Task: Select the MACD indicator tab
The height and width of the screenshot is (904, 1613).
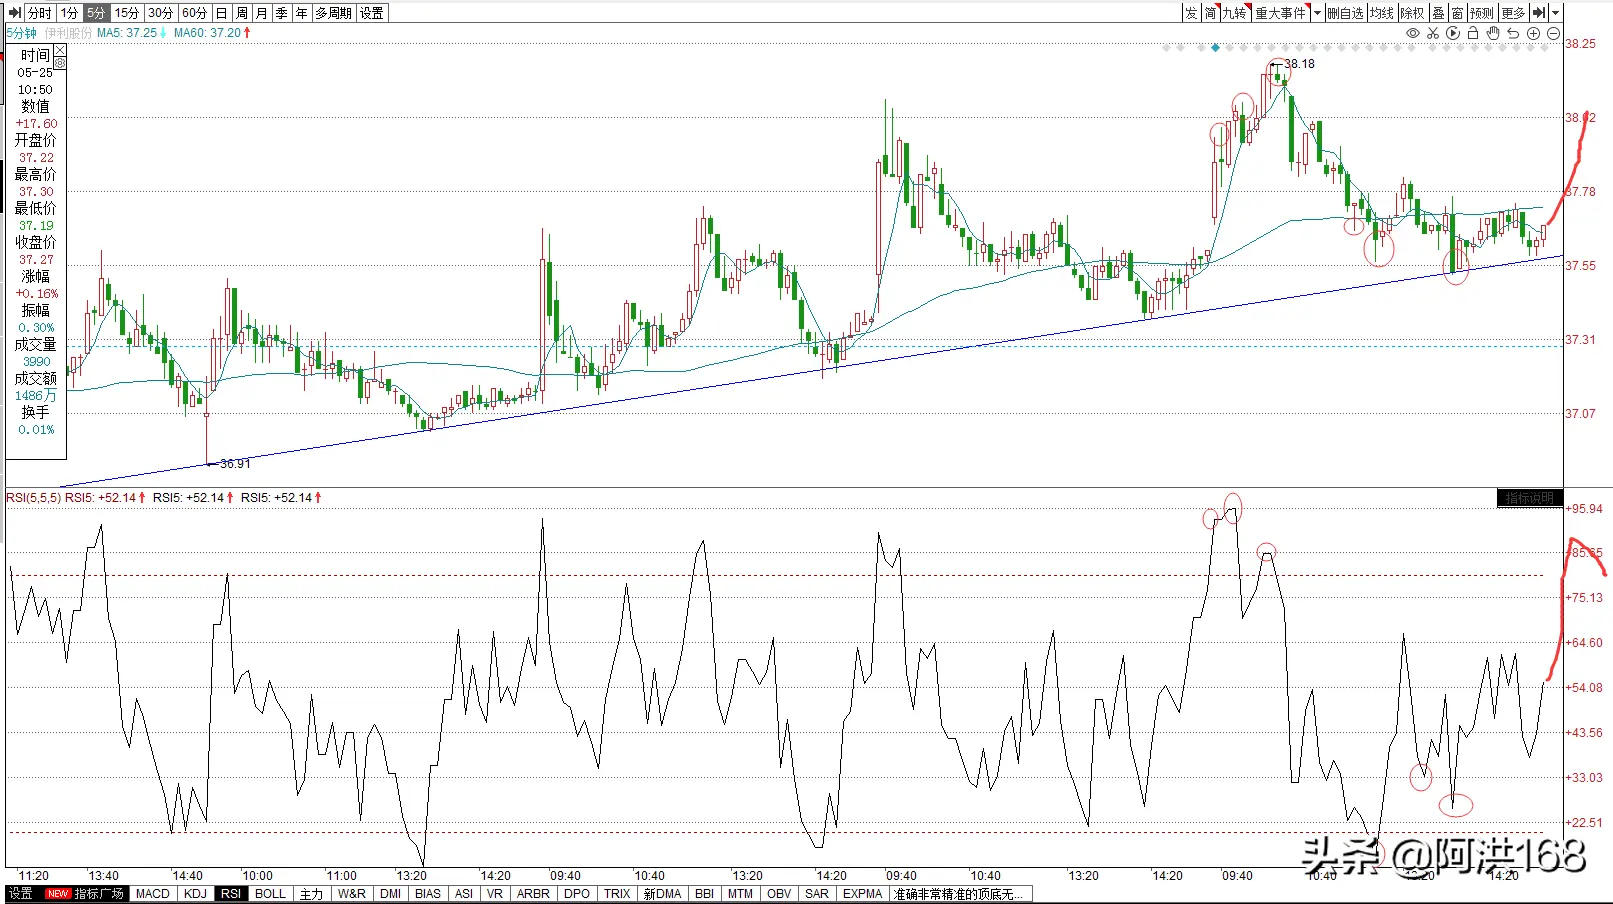Action: tap(152, 893)
